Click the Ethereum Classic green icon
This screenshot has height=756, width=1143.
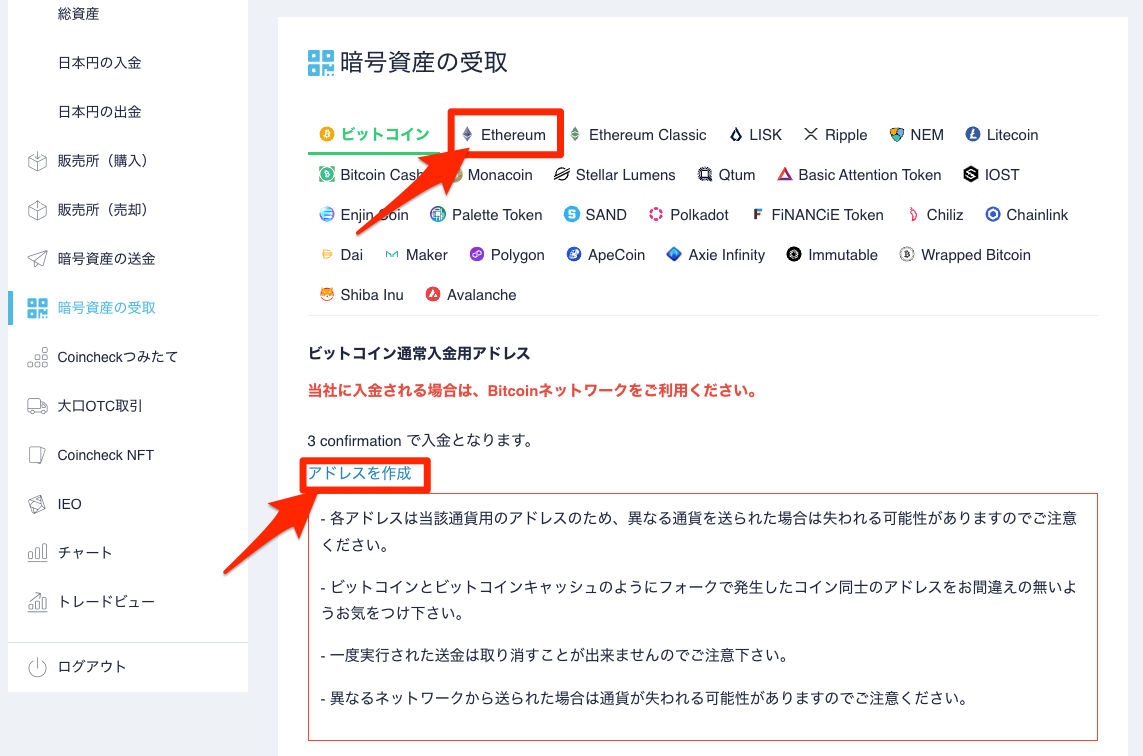tap(574, 134)
